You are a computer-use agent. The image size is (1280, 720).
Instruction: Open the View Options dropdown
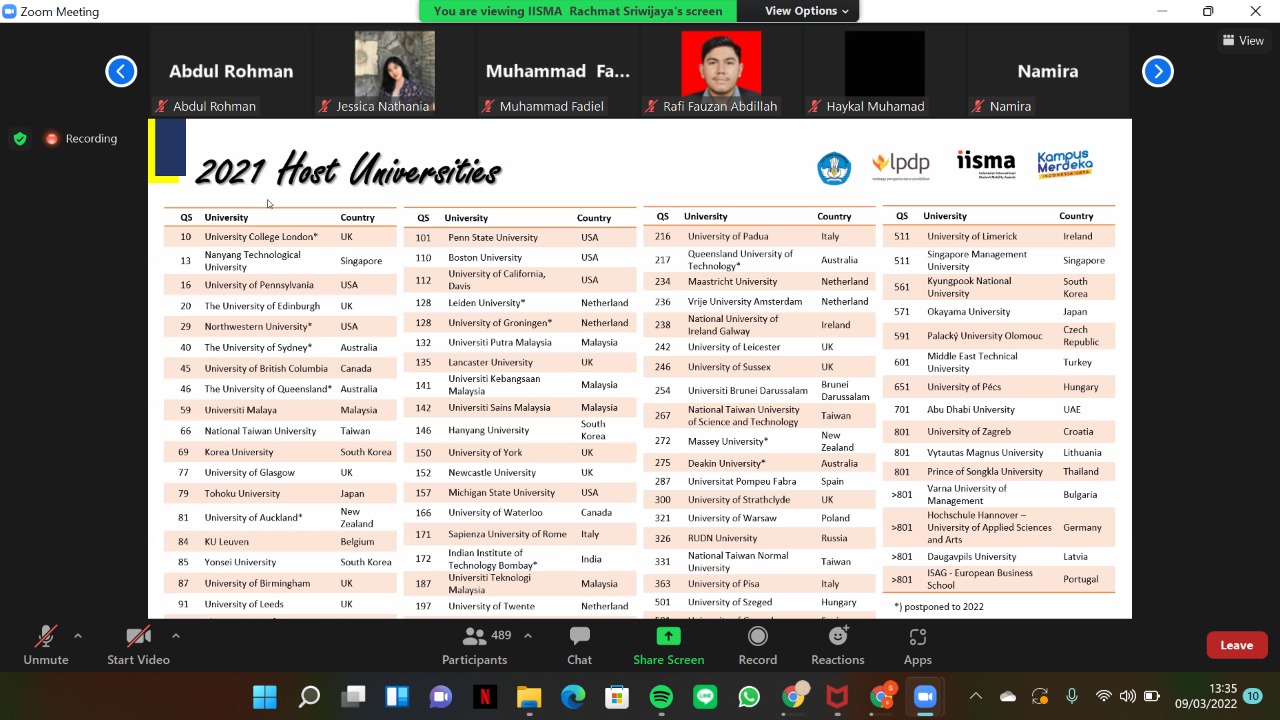coord(806,11)
